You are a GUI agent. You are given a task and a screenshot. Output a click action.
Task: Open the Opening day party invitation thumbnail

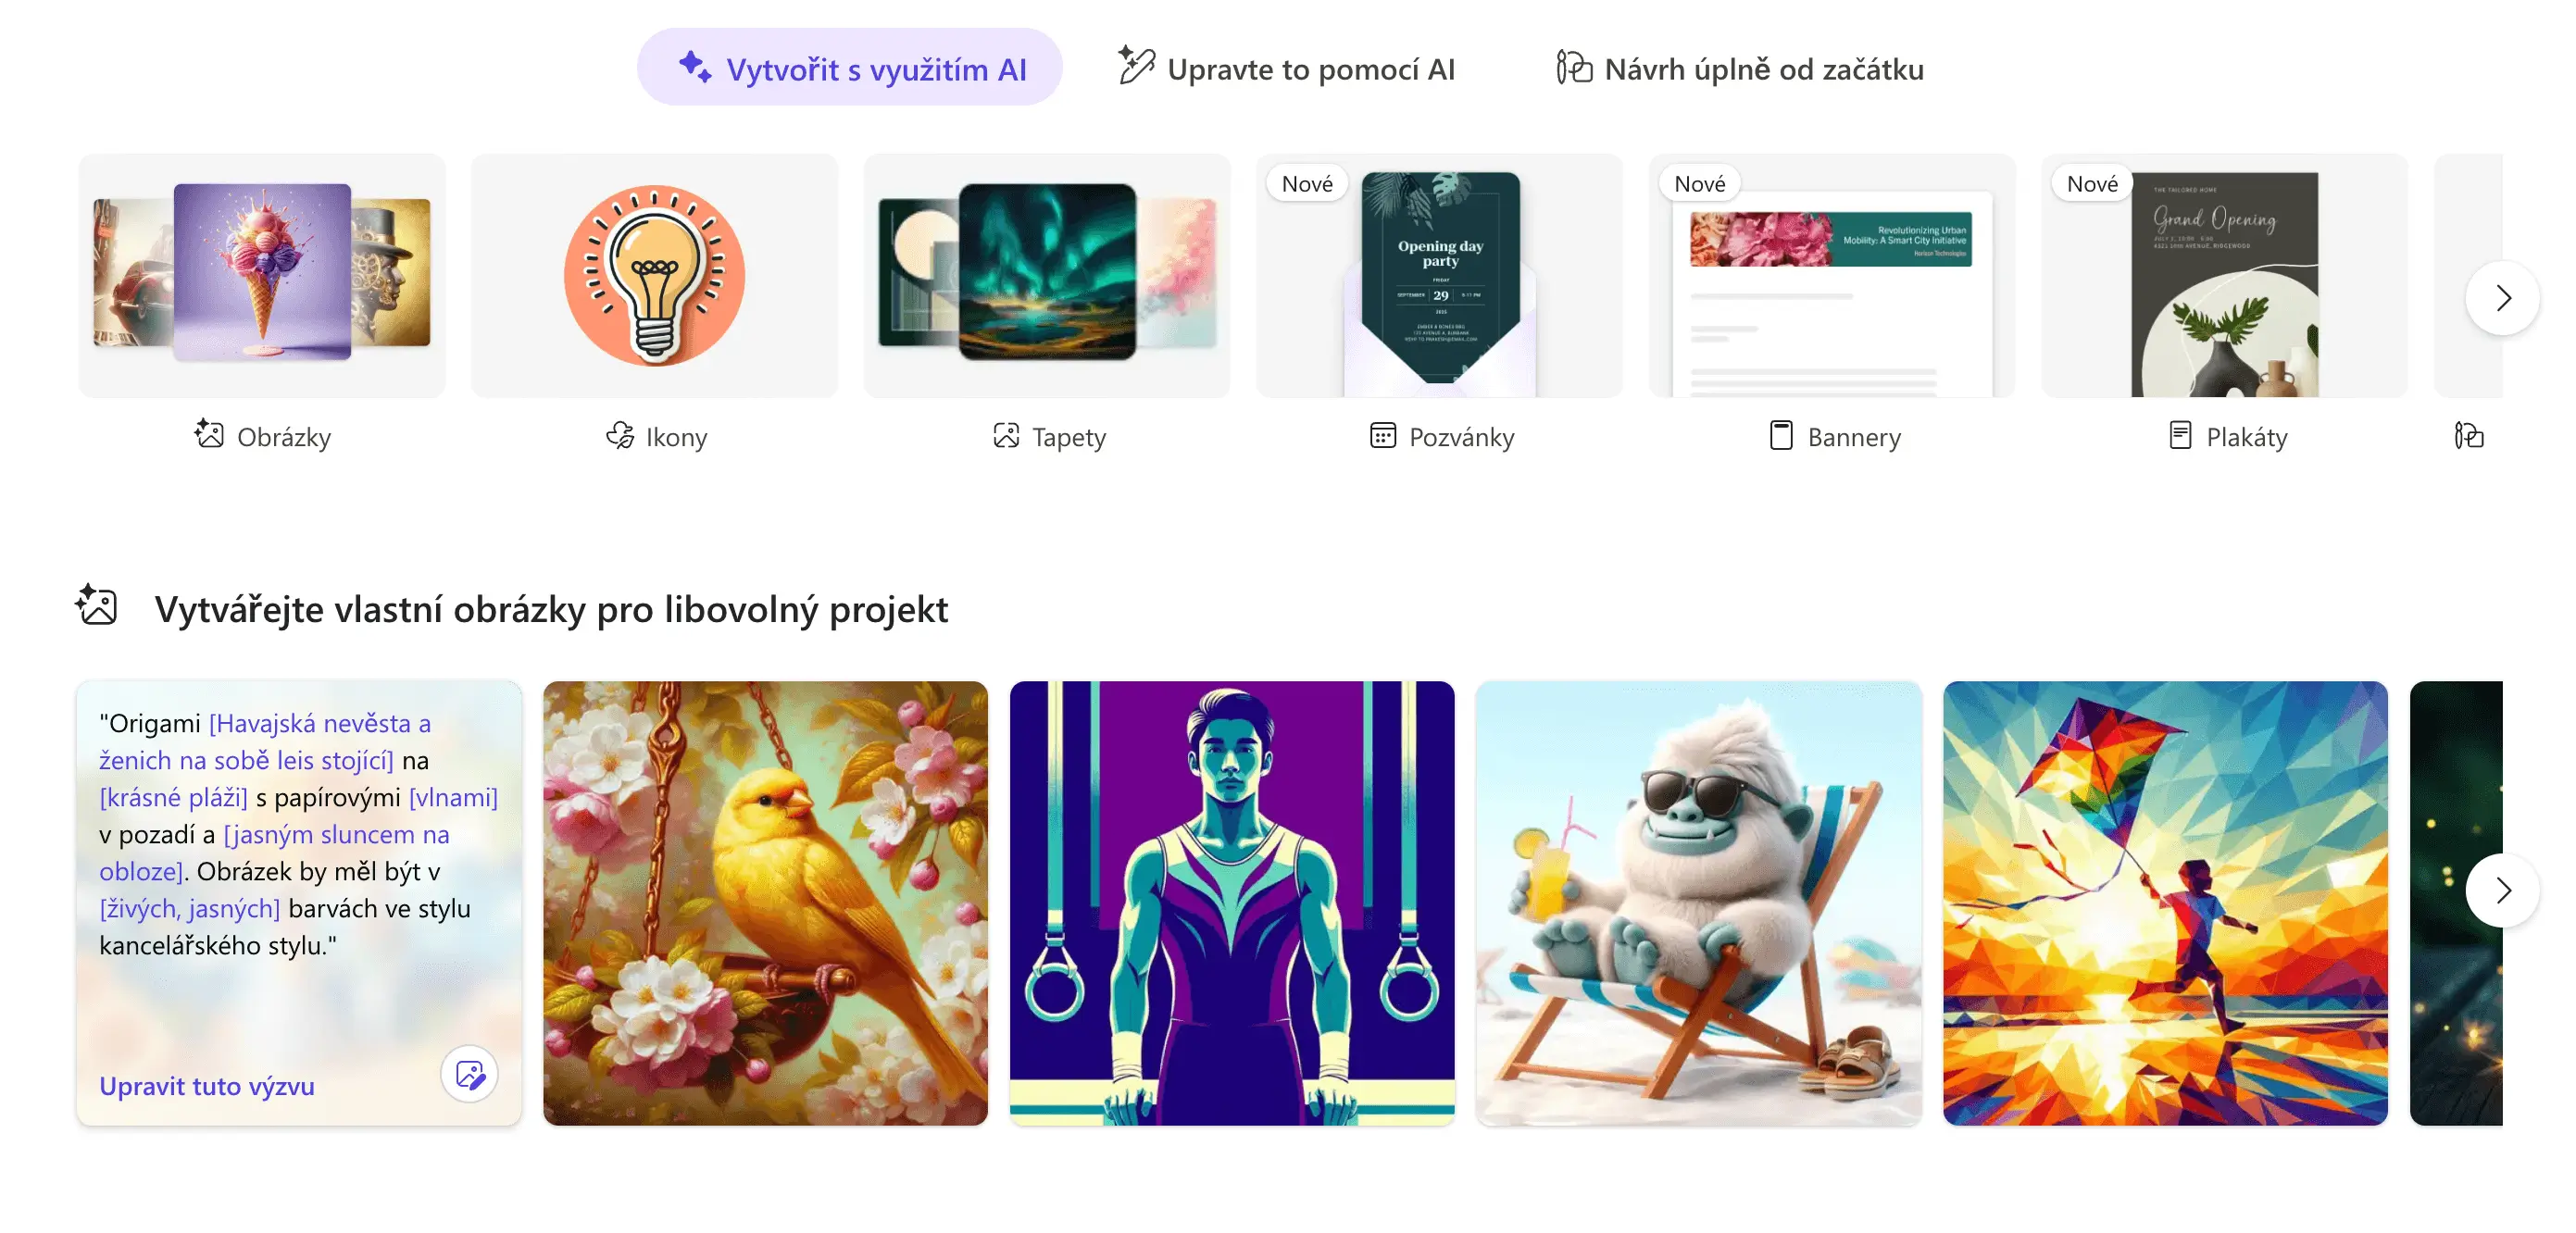[1439, 275]
